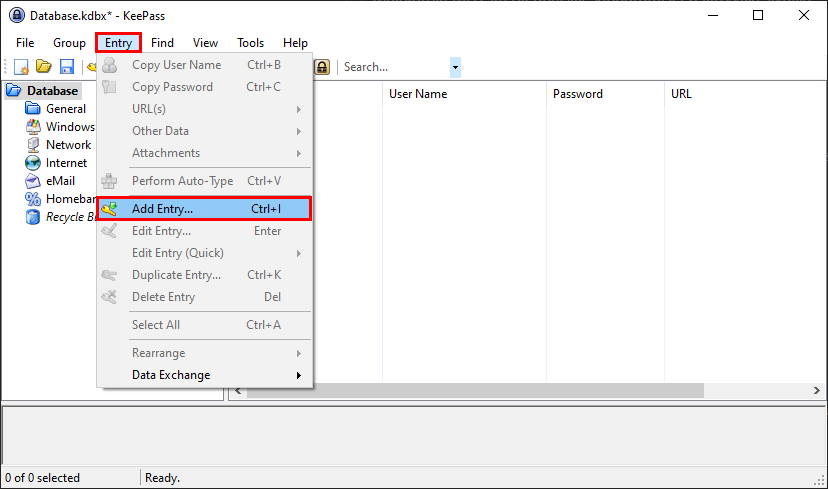Expand the Data Exchange submenu arrow
828x489 pixels.
tap(299, 375)
